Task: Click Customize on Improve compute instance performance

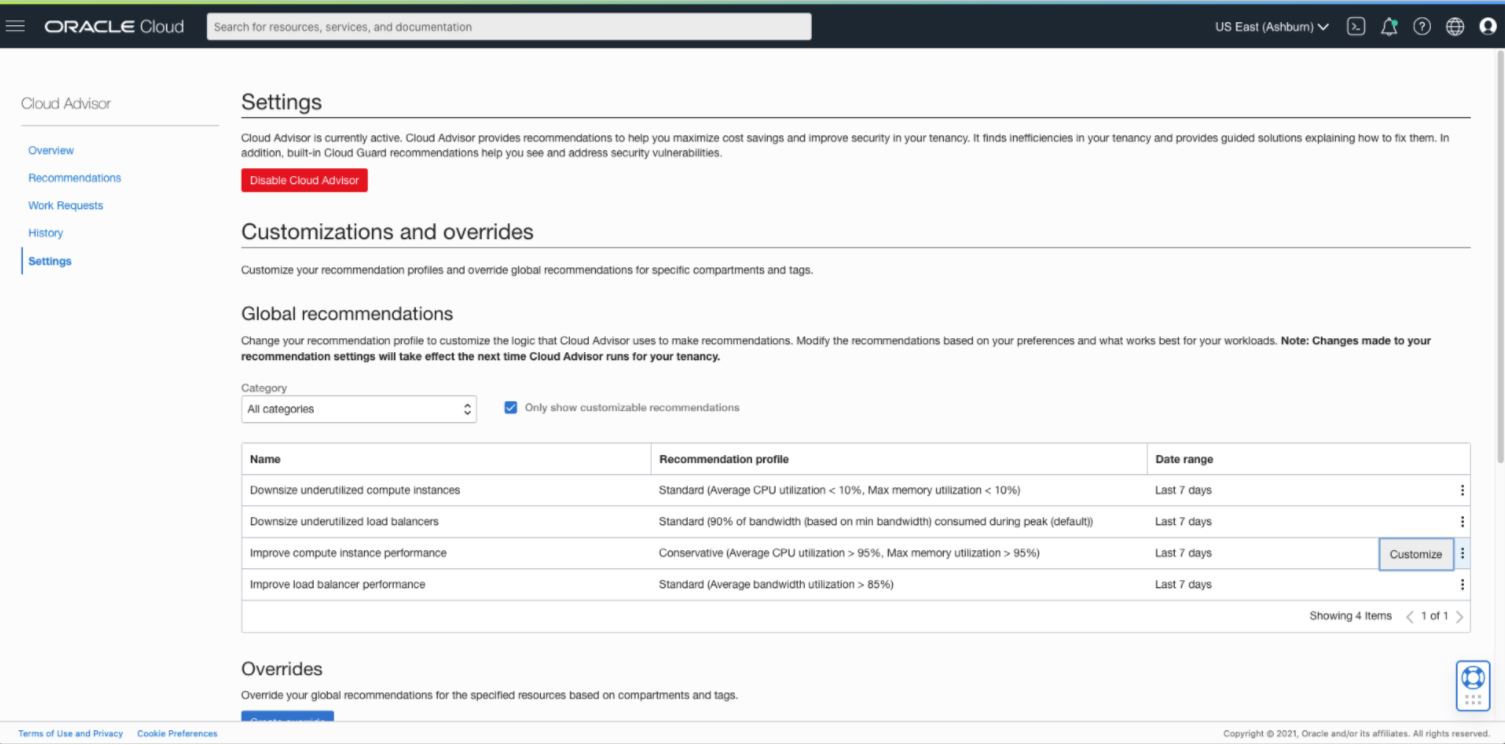Action: [x=1415, y=553]
